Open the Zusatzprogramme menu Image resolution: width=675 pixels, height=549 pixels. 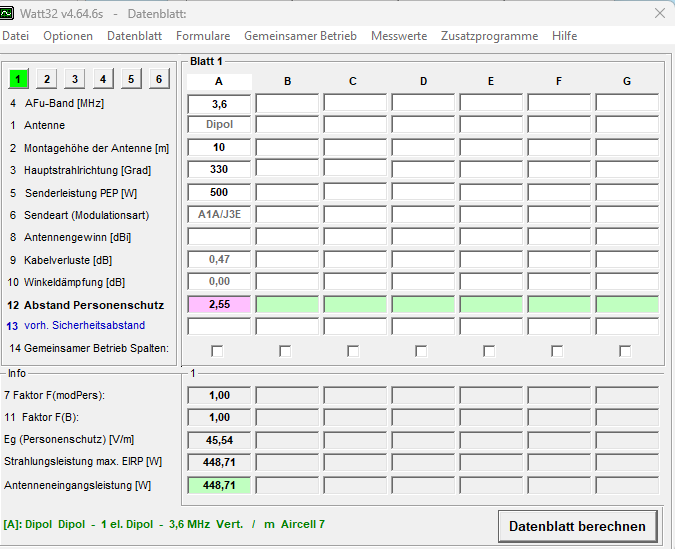tap(489, 36)
